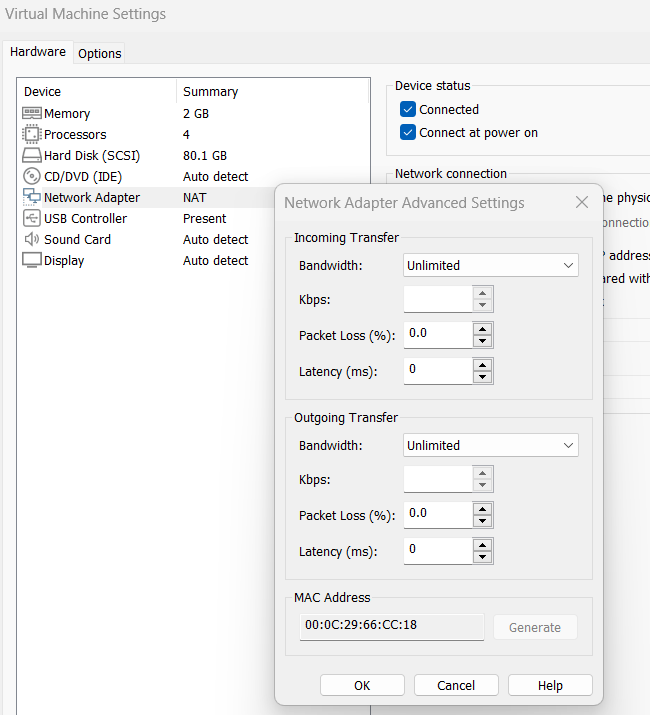Select the Memory device icon
Image resolution: width=650 pixels, height=715 pixels.
pos(31,114)
